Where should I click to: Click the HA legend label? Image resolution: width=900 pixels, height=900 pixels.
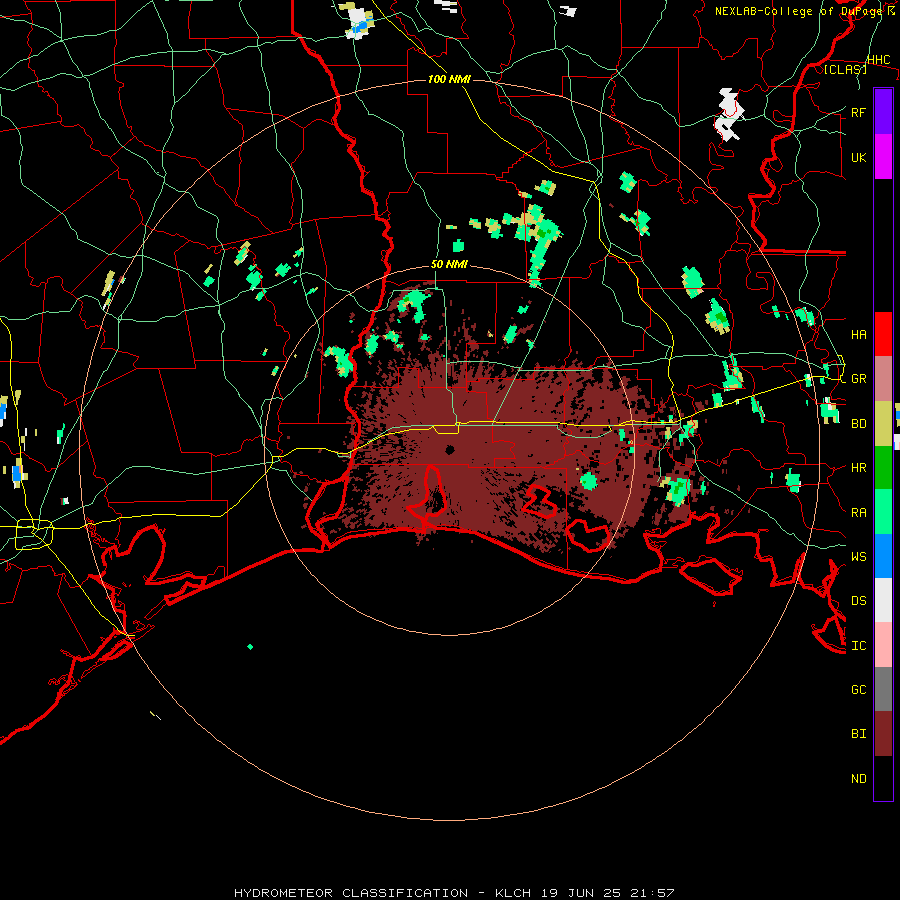(x=858, y=334)
